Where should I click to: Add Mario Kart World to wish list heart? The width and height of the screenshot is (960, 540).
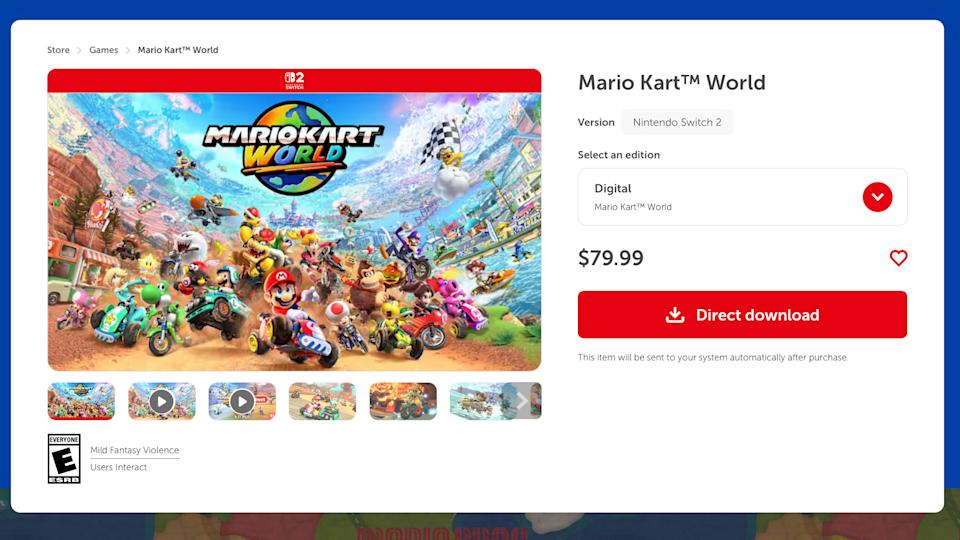(898, 258)
